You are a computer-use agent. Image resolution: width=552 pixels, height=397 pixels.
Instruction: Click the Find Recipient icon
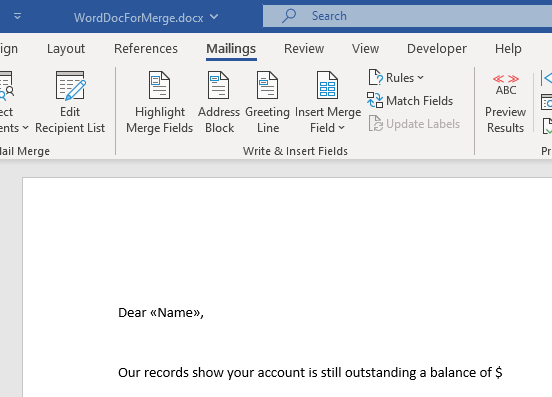546,102
